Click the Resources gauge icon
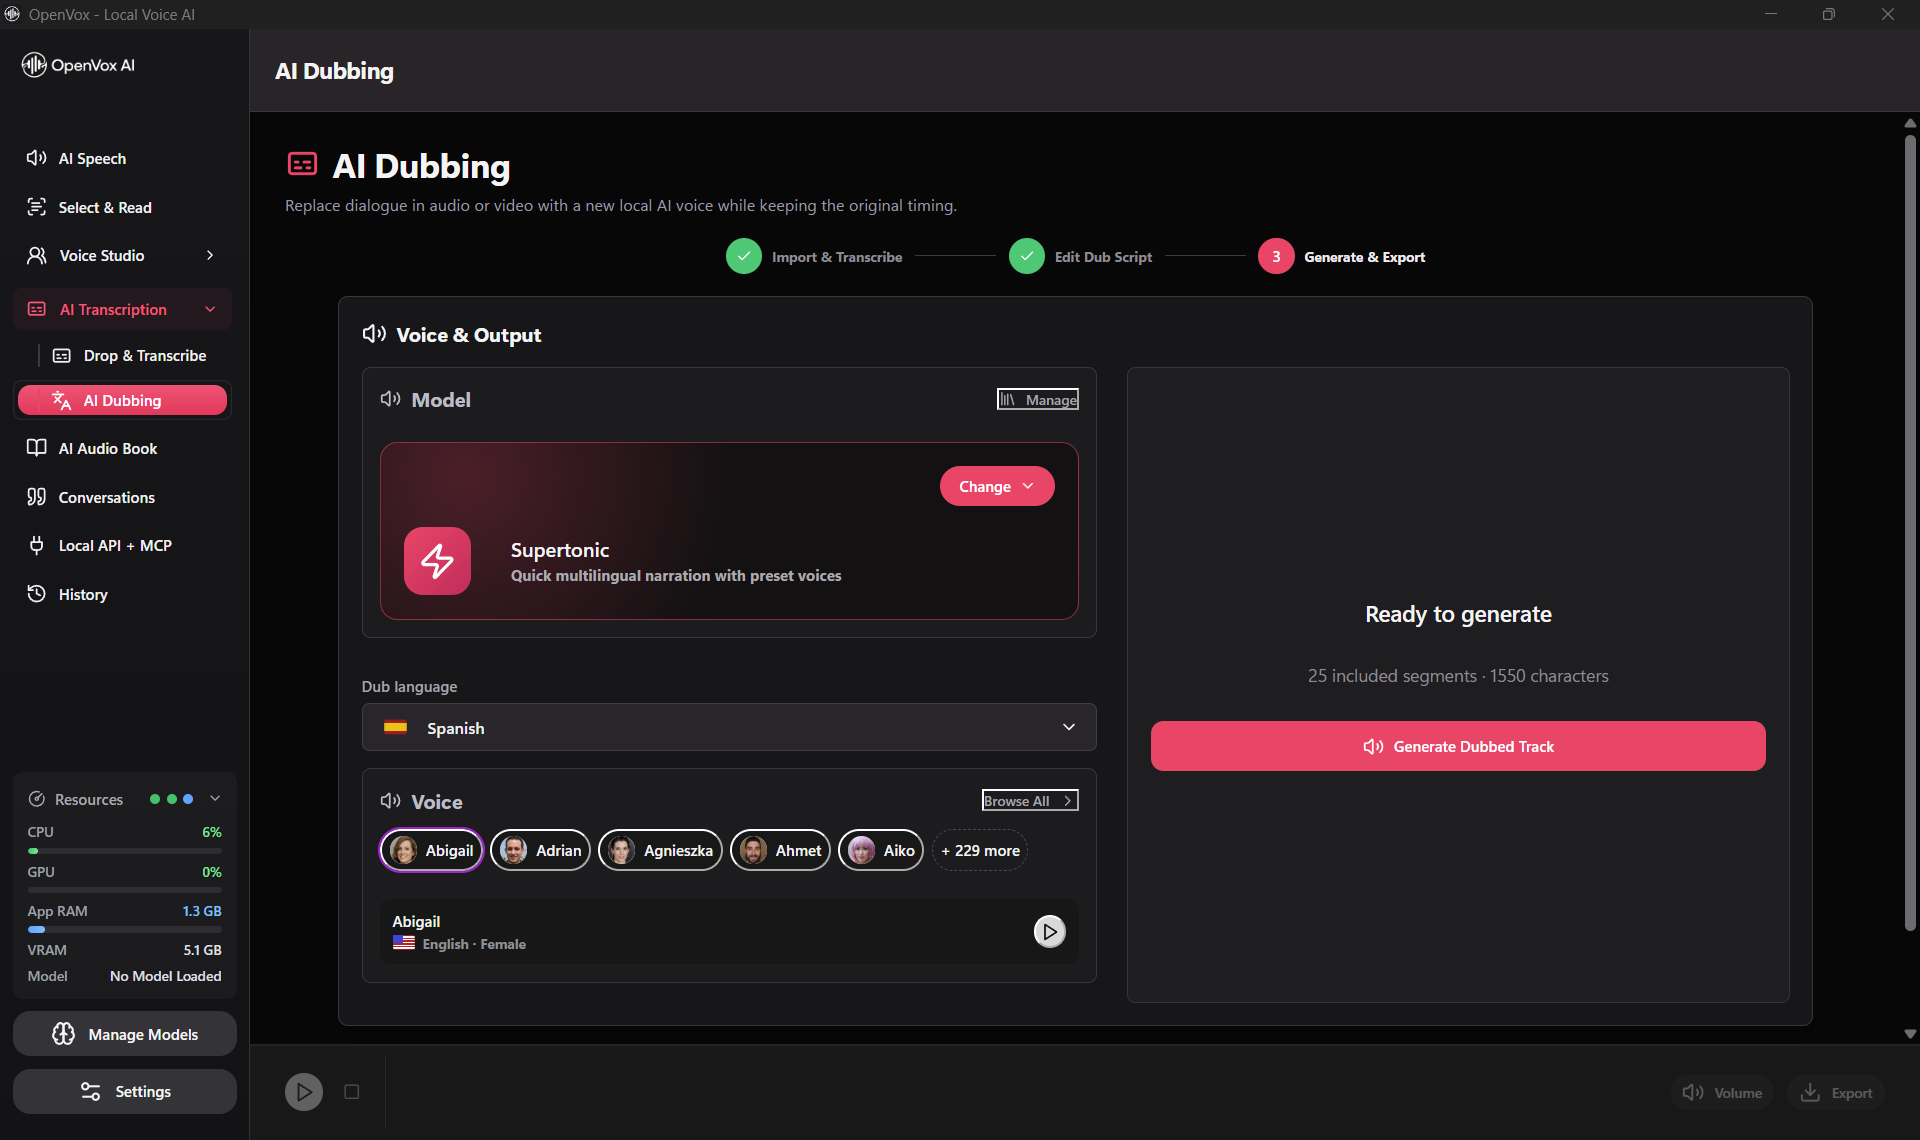The width and height of the screenshot is (1920, 1140). point(37,799)
